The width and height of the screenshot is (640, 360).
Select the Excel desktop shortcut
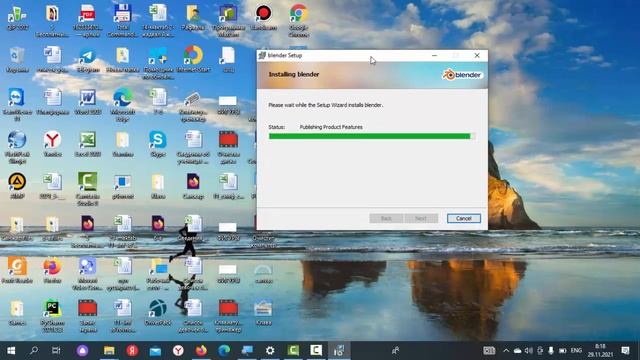click(x=88, y=144)
